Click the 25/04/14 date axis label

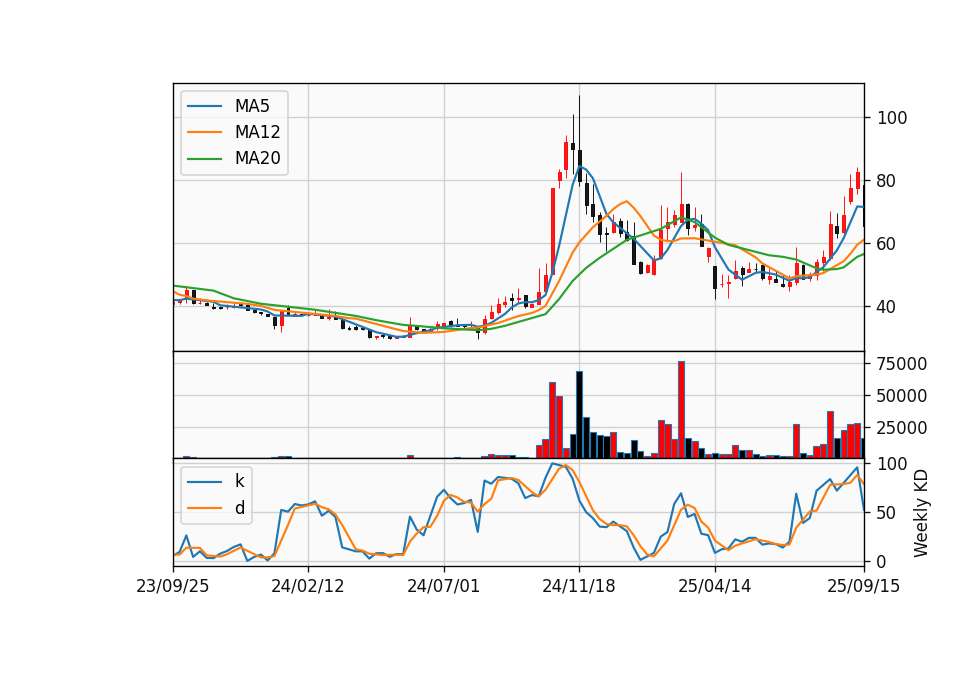(714, 586)
